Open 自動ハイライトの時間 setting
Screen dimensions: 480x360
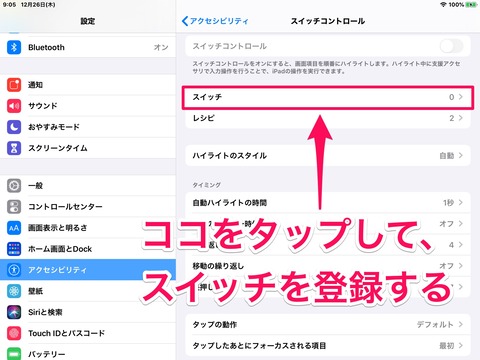click(328, 202)
